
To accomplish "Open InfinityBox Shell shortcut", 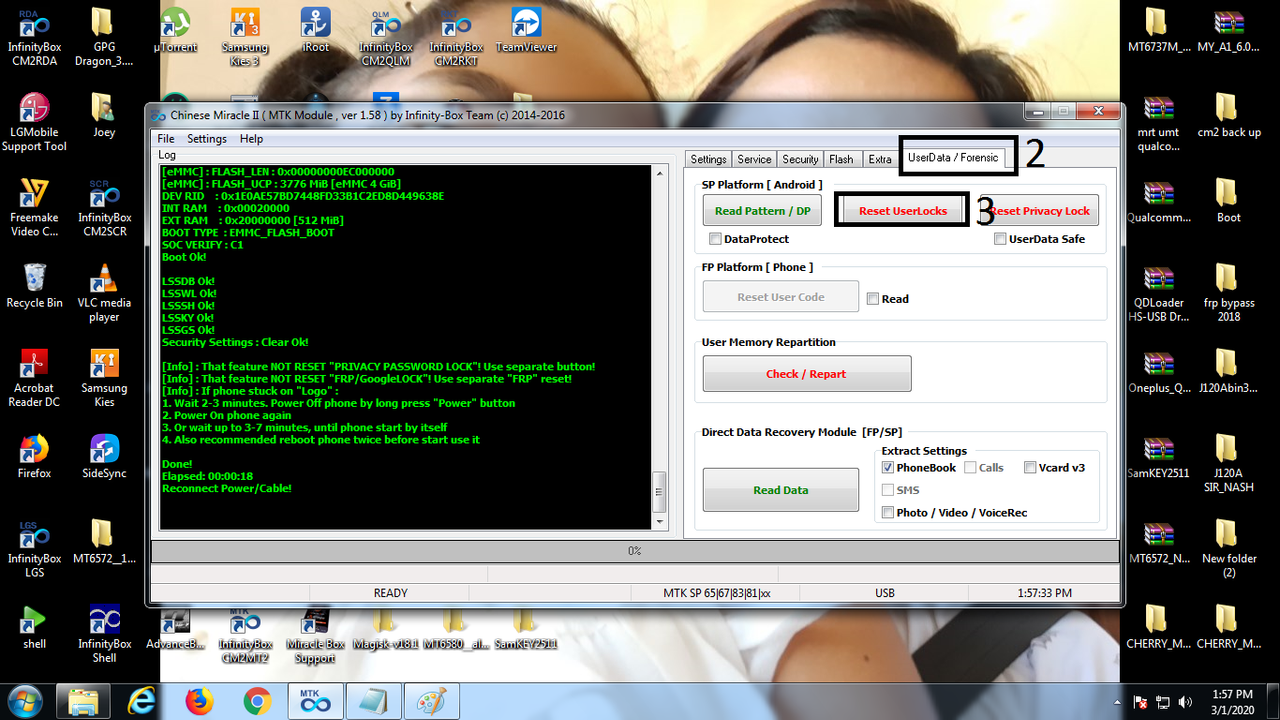I will 104,633.
